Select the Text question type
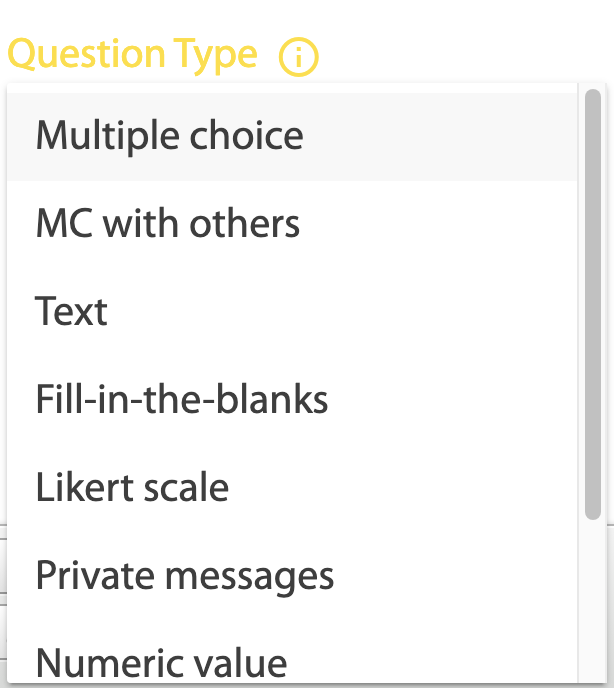Viewport: 614px width, 688px height. (292, 312)
